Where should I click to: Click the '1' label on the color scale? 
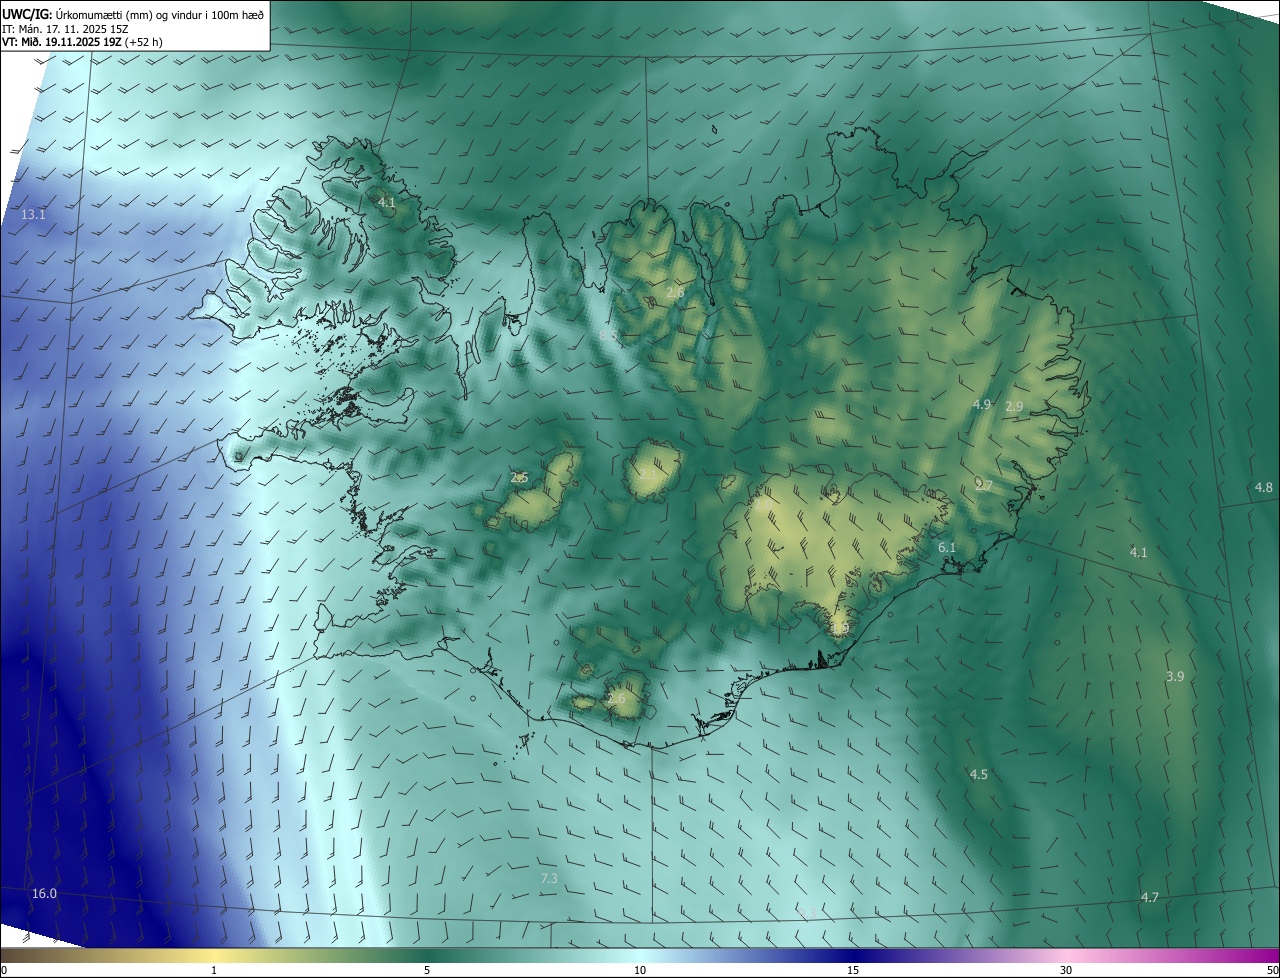214,970
